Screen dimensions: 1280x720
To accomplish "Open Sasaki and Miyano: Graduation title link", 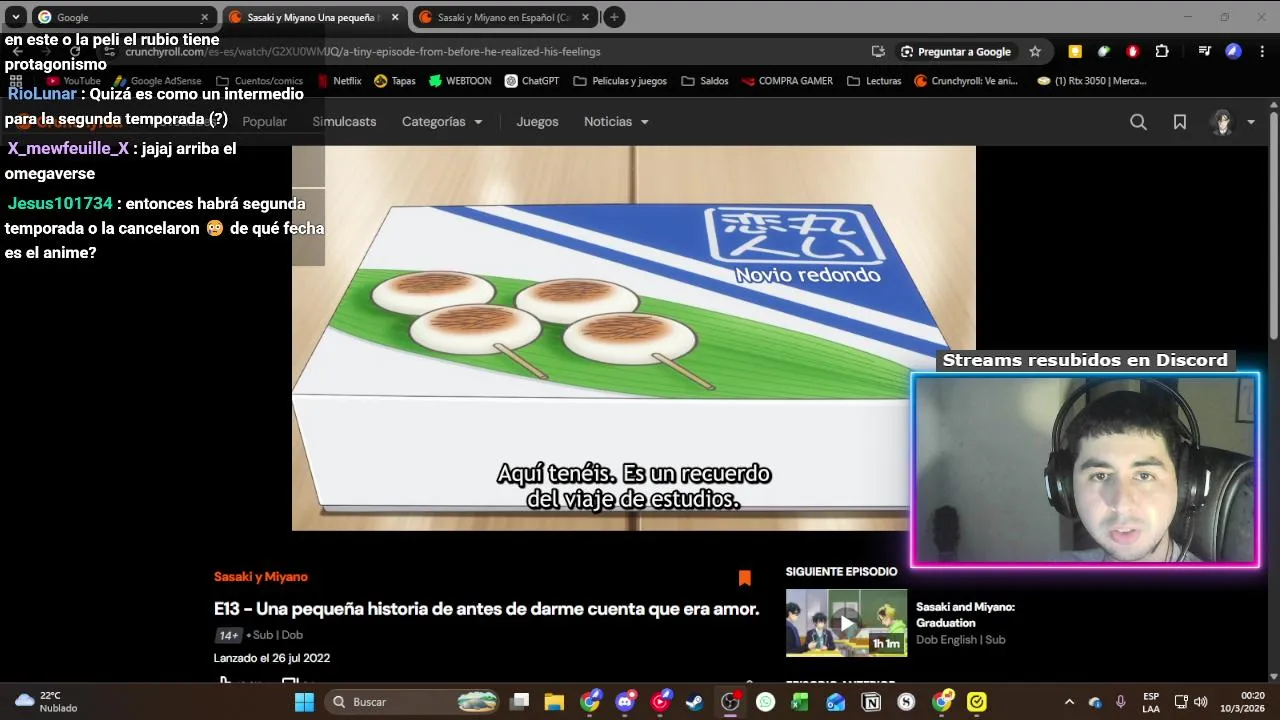I will 965,614.
